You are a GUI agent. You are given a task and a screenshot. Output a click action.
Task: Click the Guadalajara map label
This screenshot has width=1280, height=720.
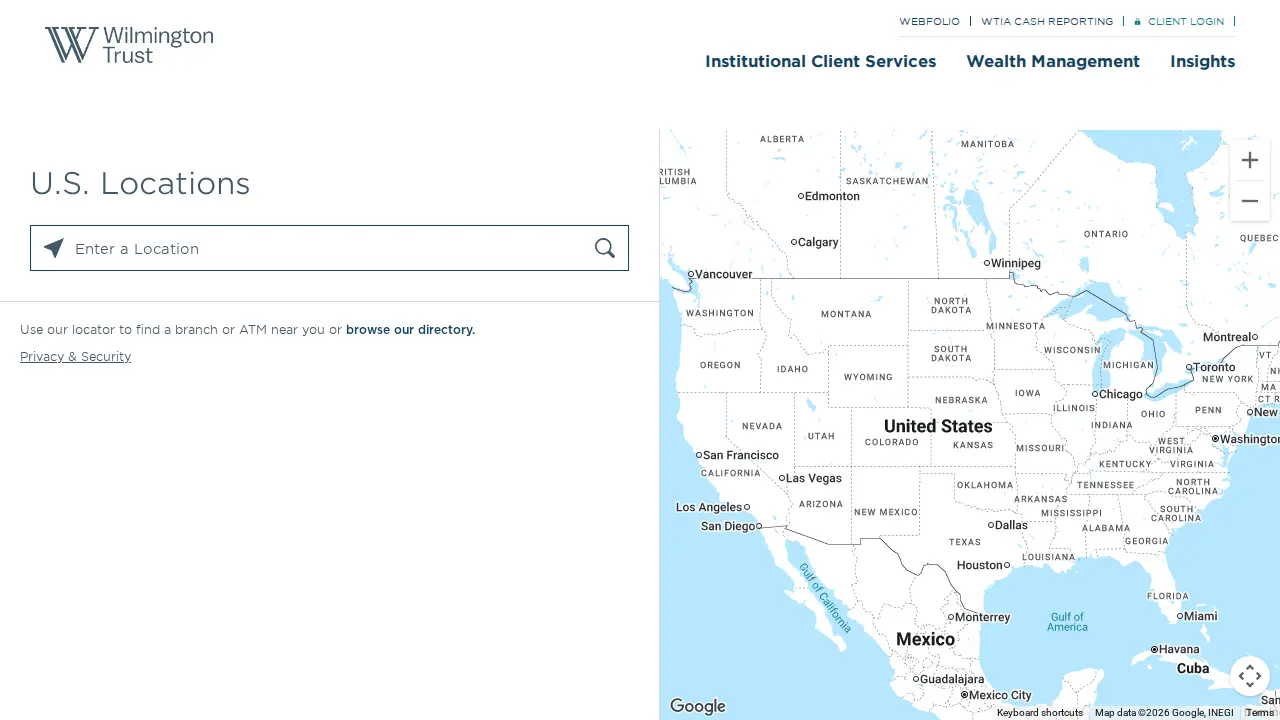point(952,679)
